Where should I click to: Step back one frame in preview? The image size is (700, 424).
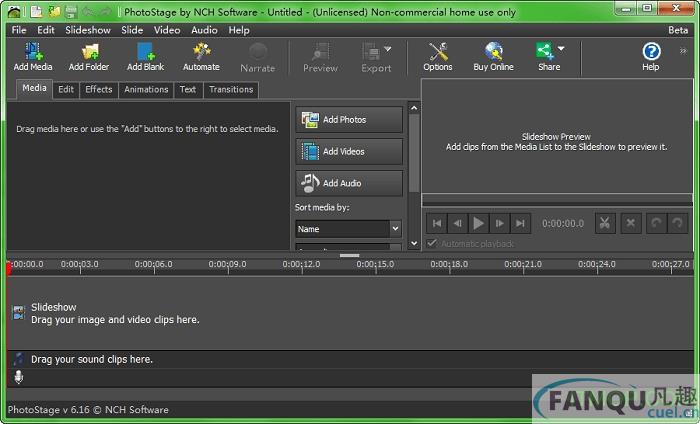[458, 223]
